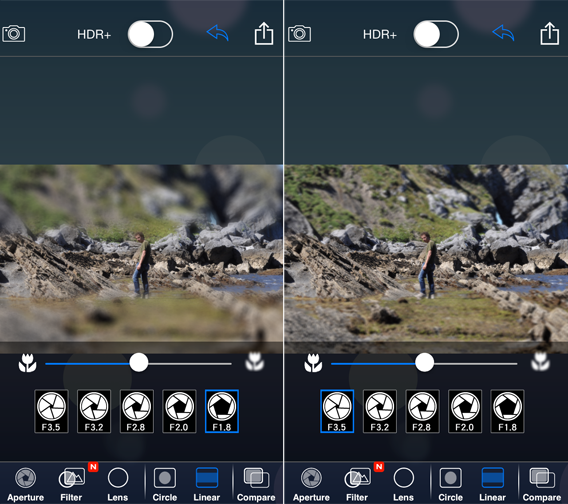Tap far-focus blurred flower in right screen
This screenshot has height=504, width=568.
click(x=540, y=362)
